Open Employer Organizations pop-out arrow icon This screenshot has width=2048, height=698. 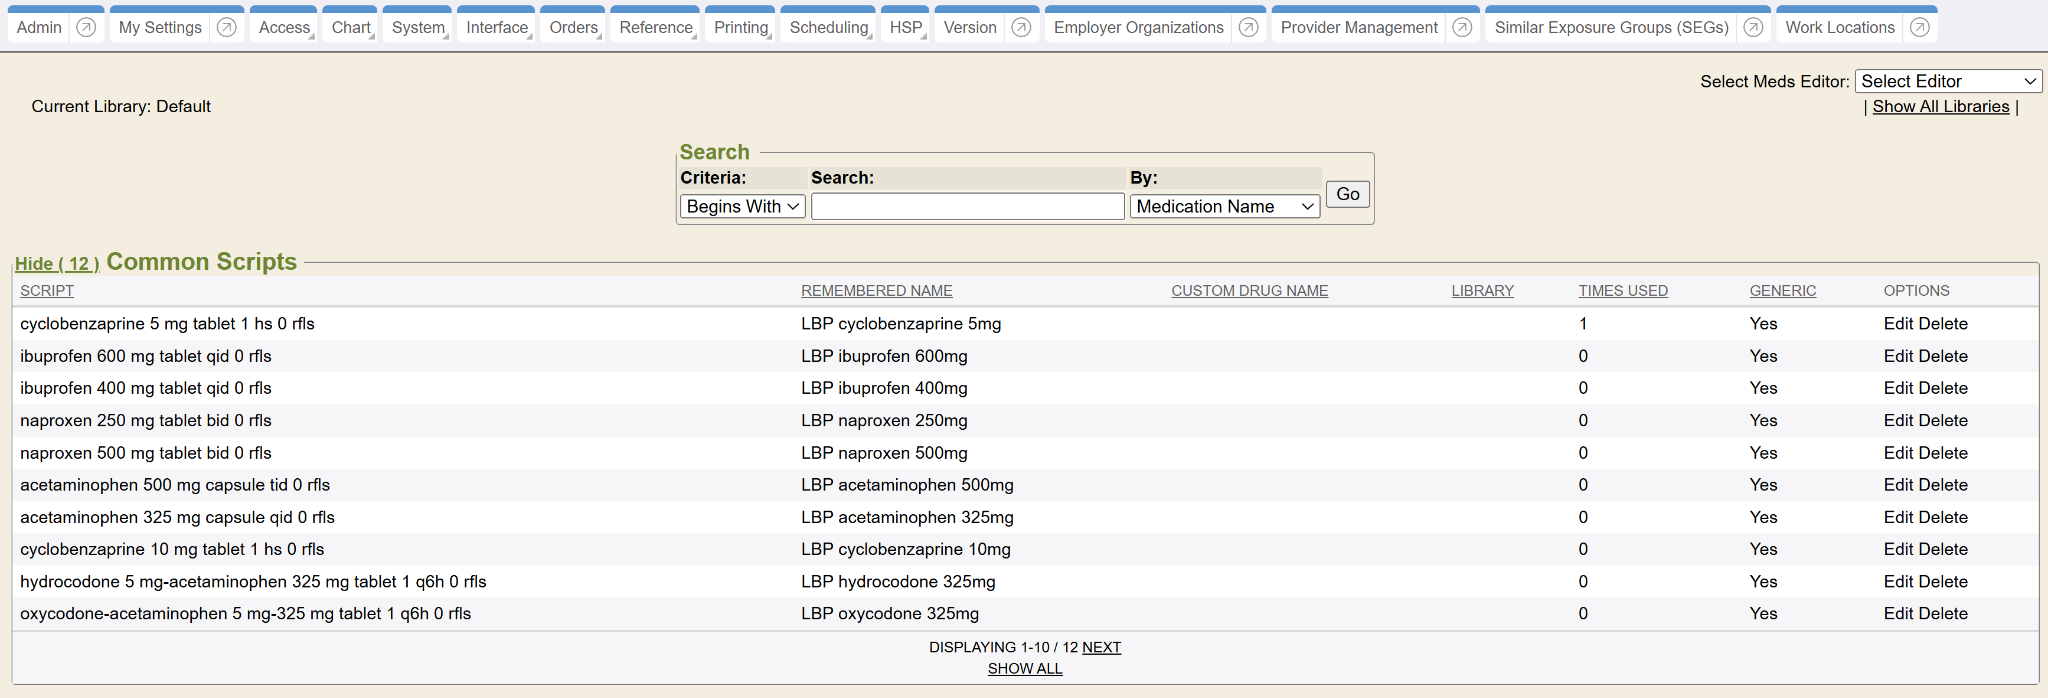click(x=1248, y=27)
